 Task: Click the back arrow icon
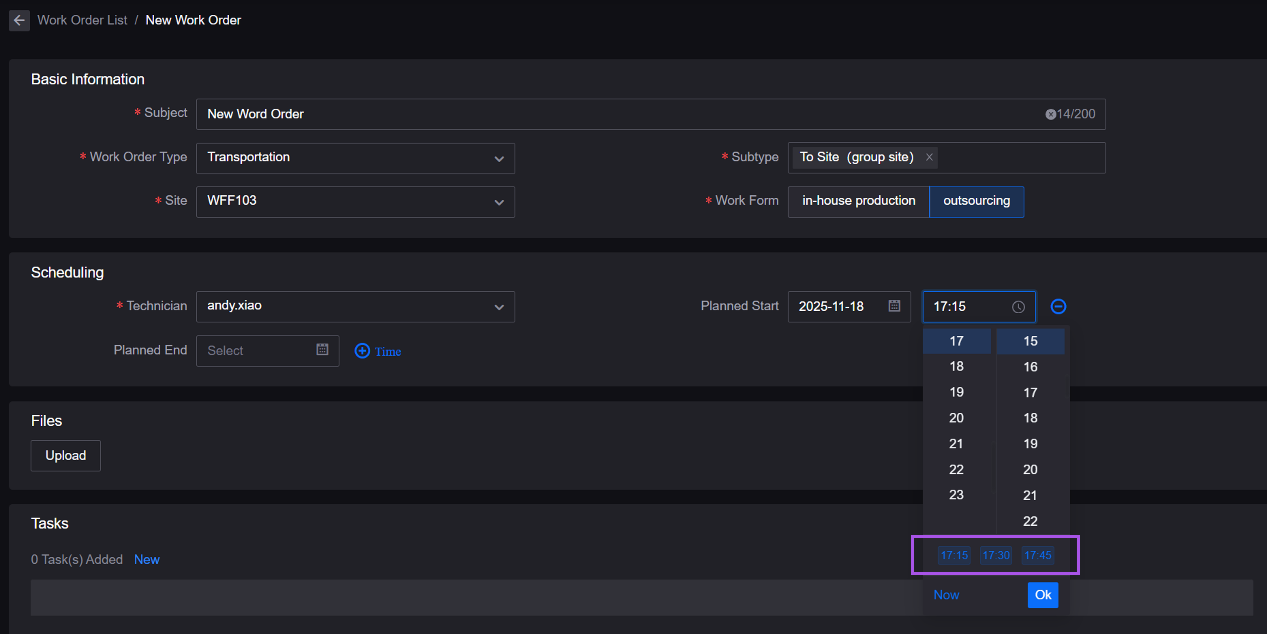coord(19,20)
